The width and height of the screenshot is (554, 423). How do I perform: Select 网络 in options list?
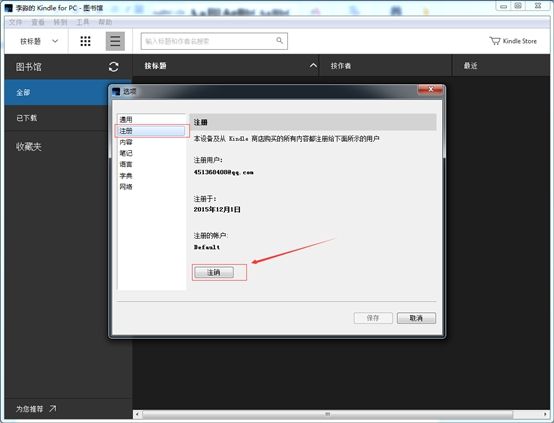152,187
